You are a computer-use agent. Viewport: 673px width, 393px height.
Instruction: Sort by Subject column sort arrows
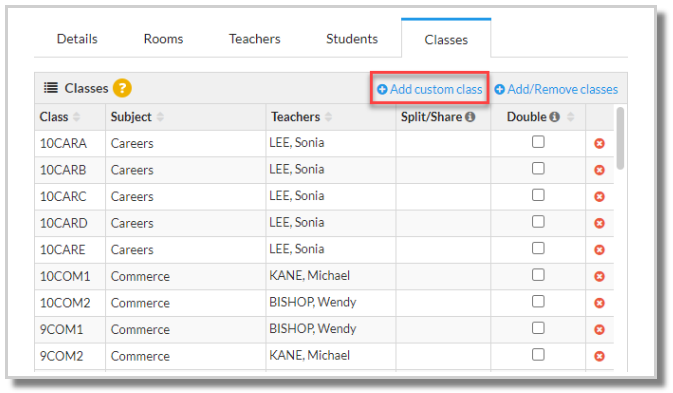coord(160,117)
